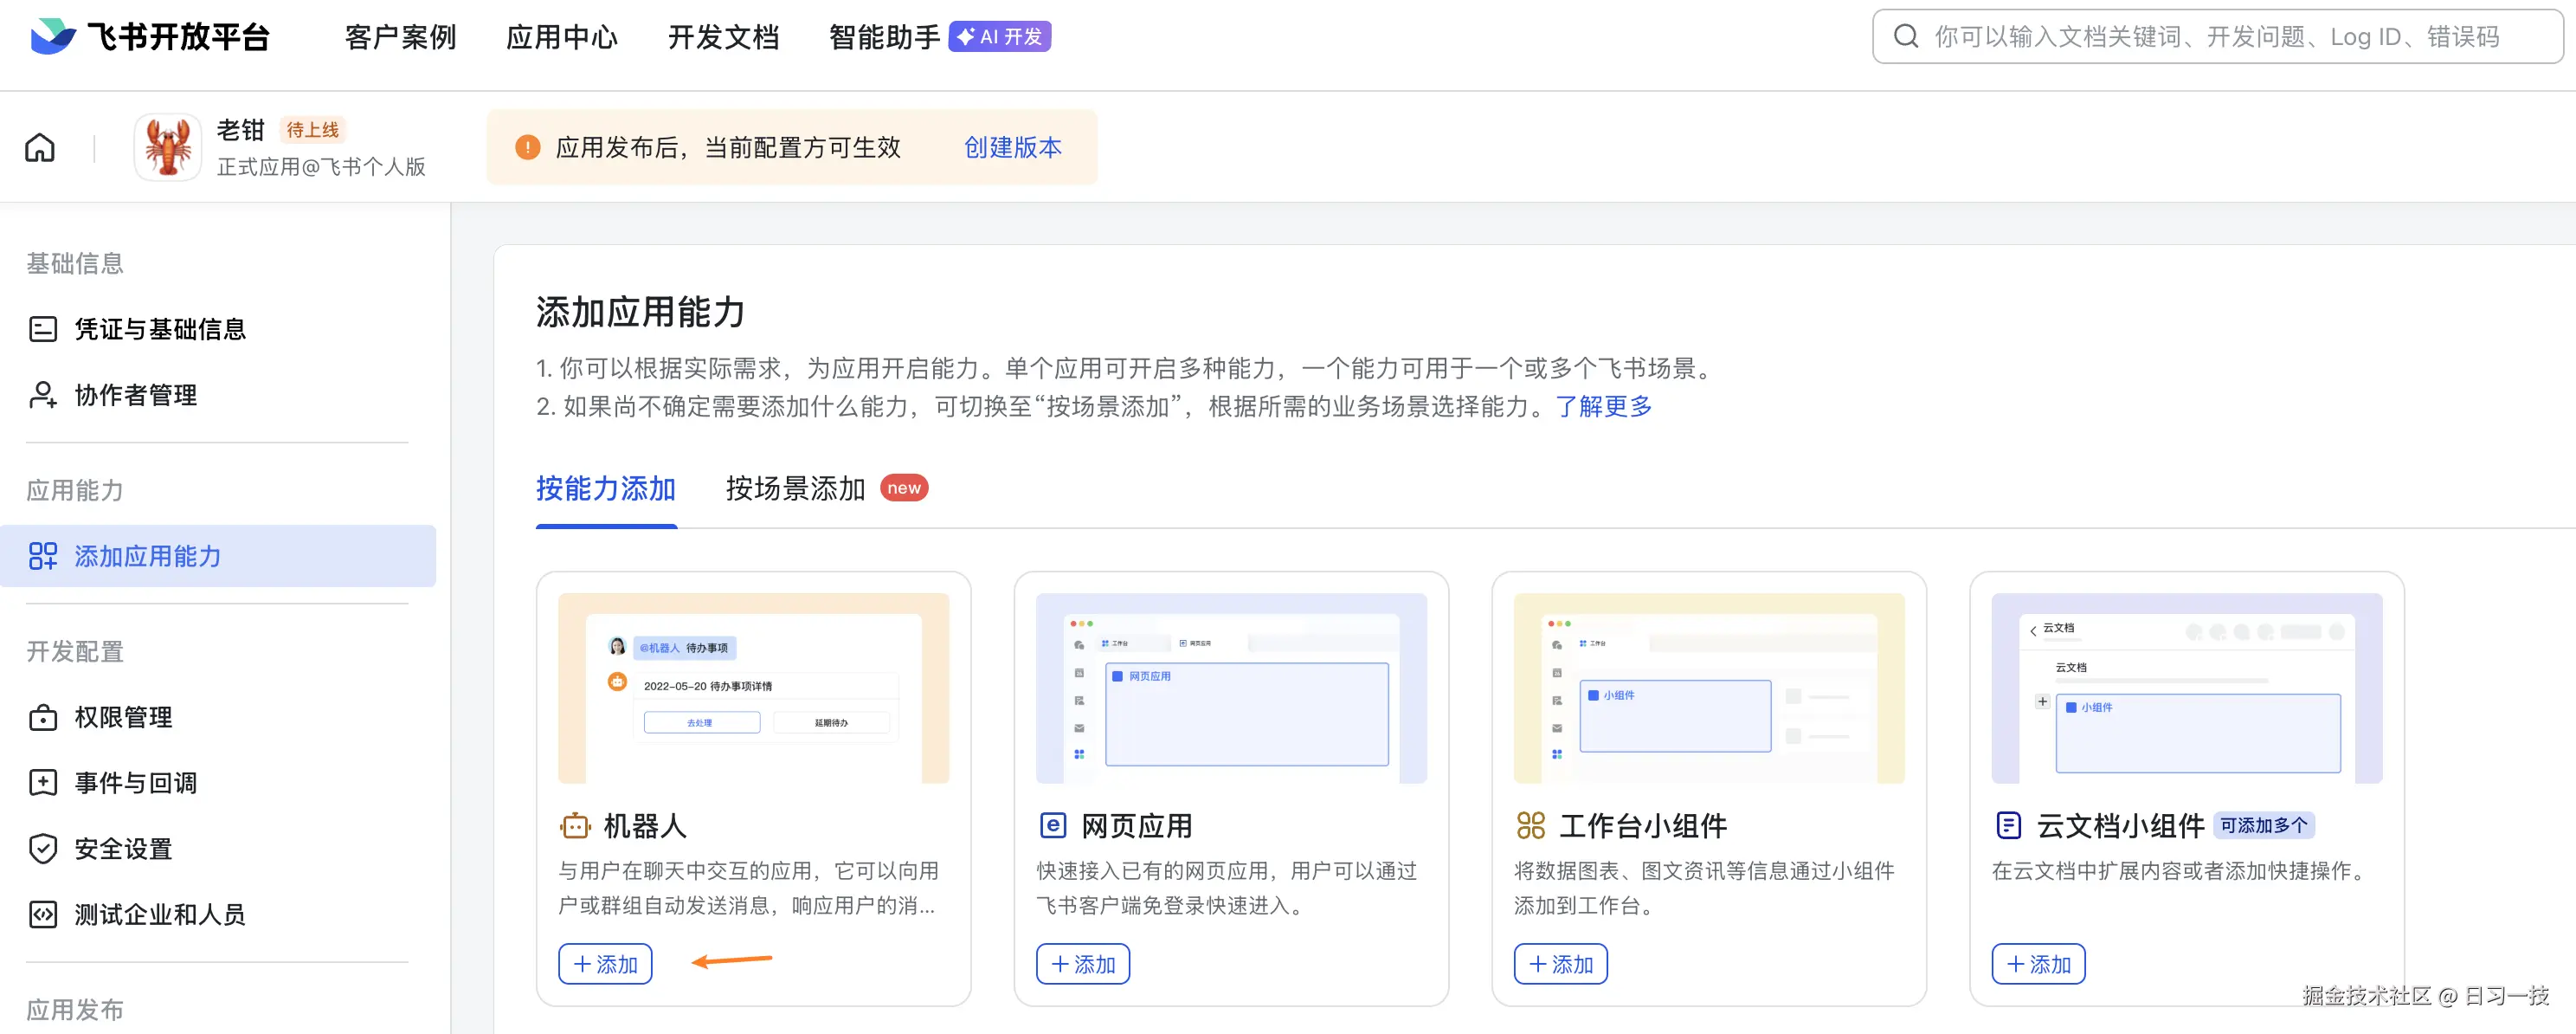Click the 机器人 card title
Viewport: 2576px width, 1034px height.
click(x=645, y=826)
